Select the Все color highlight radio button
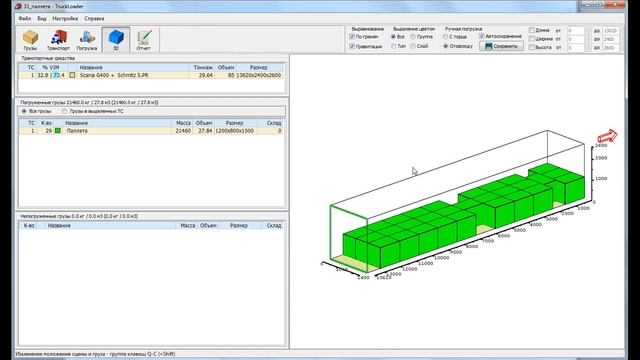Screen dimensions: 640x360 [x=393, y=37]
